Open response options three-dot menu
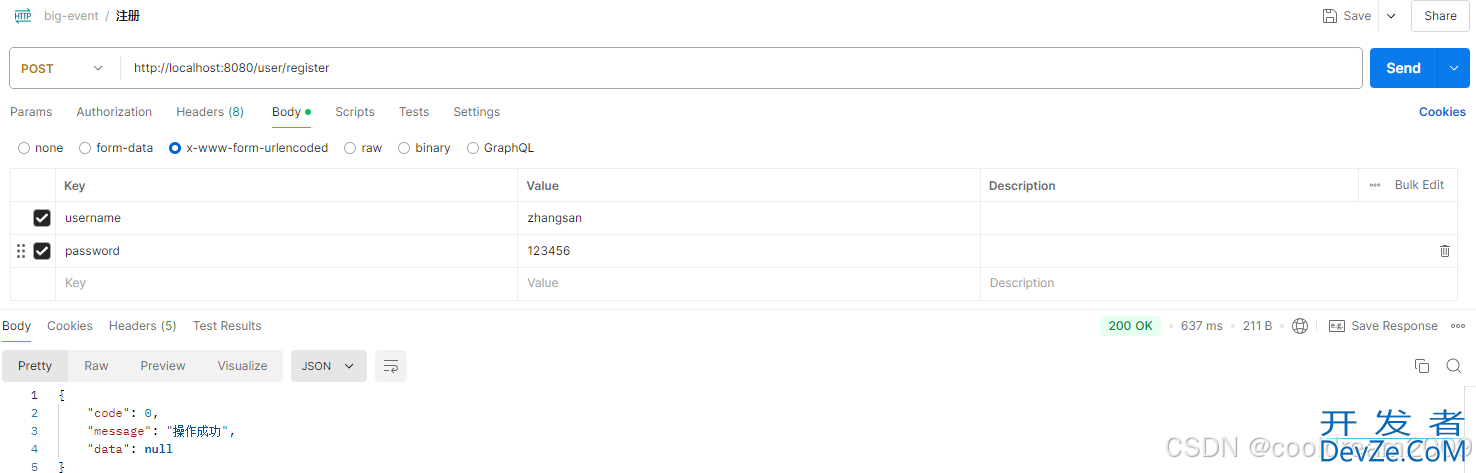 click(x=1458, y=326)
